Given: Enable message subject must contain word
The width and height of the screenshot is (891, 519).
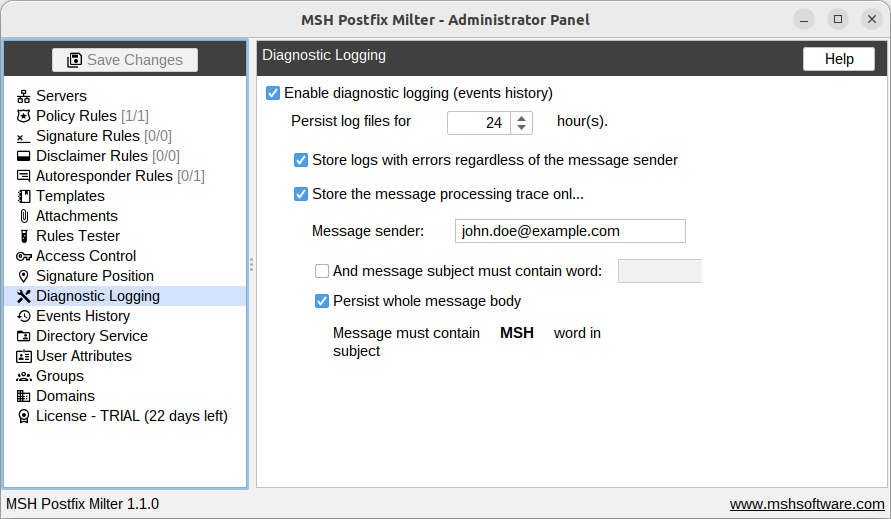Looking at the screenshot, I should coord(322,271).
